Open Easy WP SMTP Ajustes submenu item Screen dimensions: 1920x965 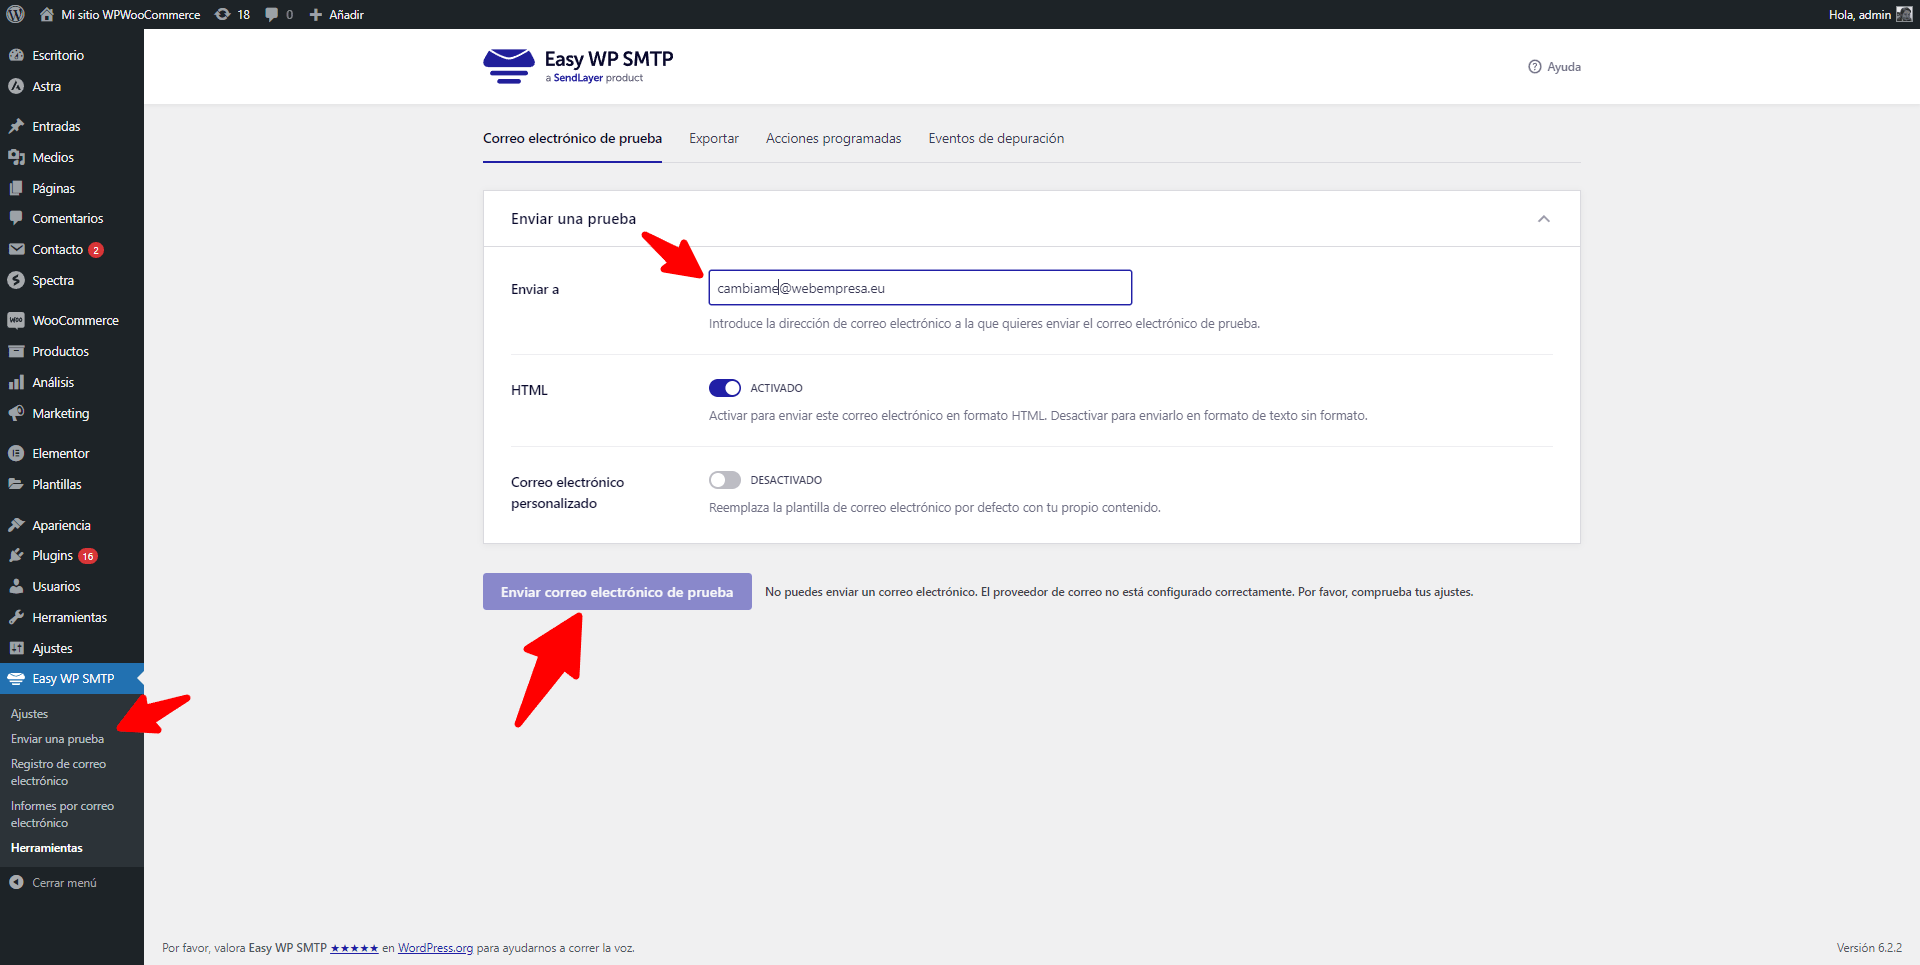[30, 714]
